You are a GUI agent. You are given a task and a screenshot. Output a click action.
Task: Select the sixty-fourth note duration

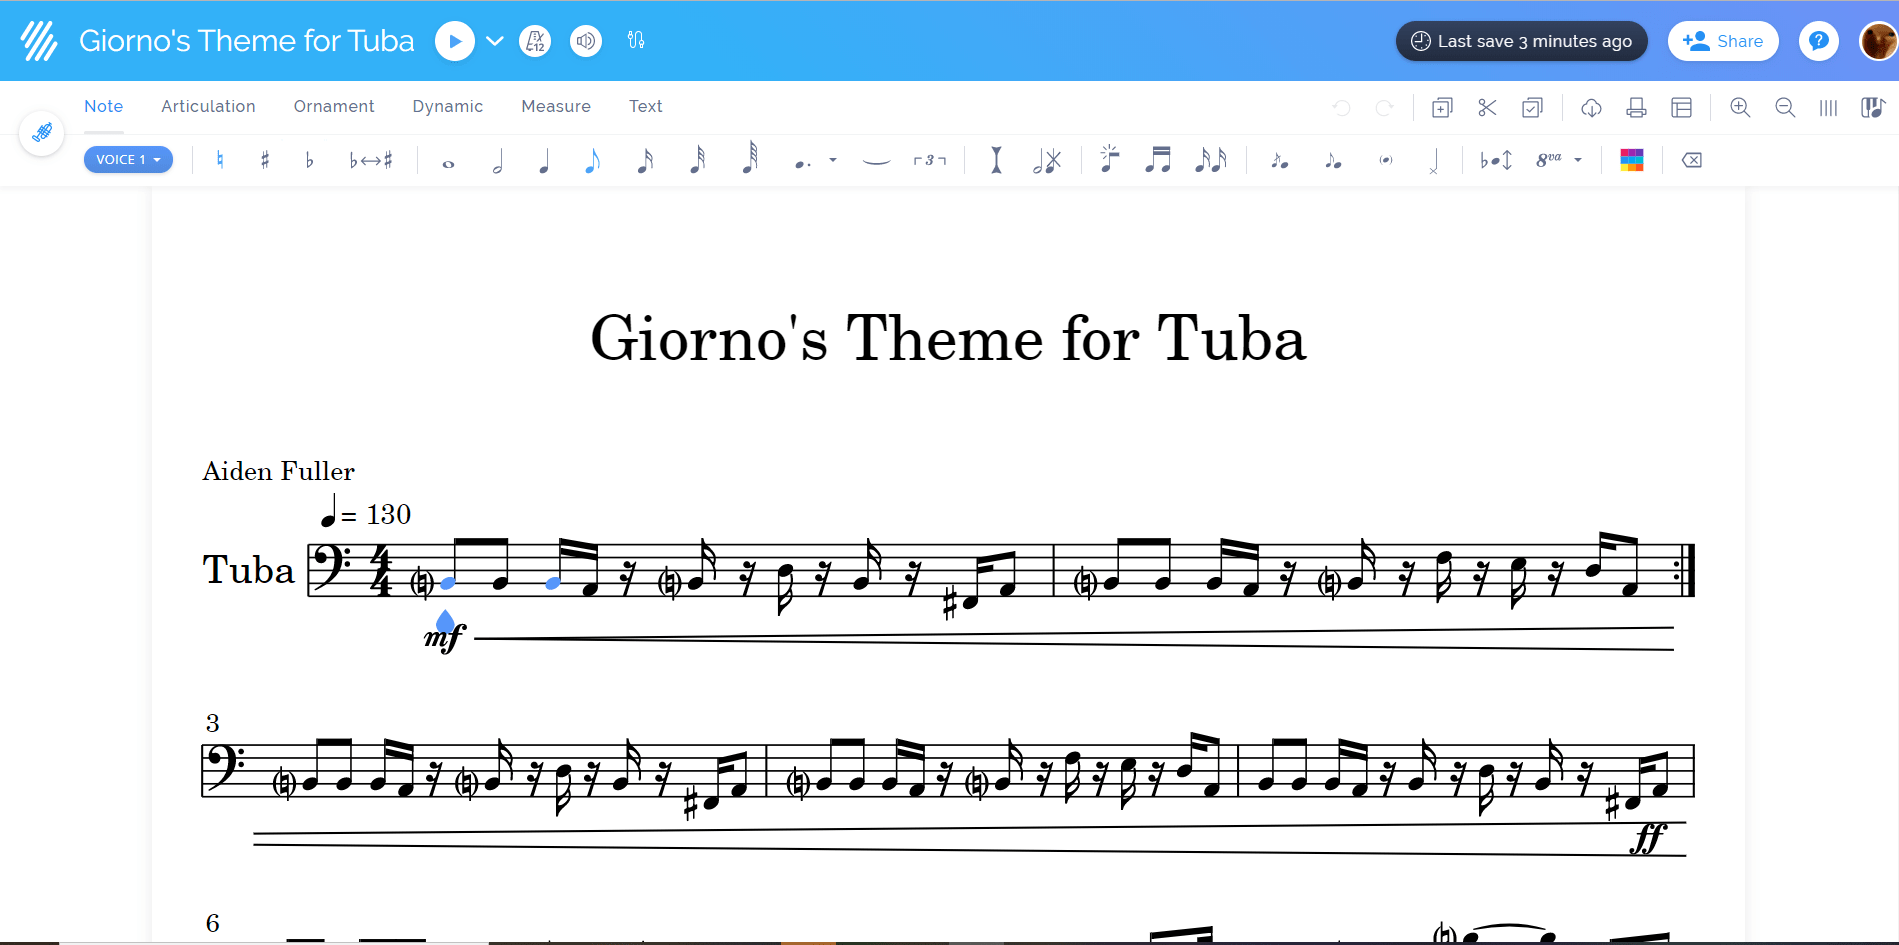click(x=750, y=159)
